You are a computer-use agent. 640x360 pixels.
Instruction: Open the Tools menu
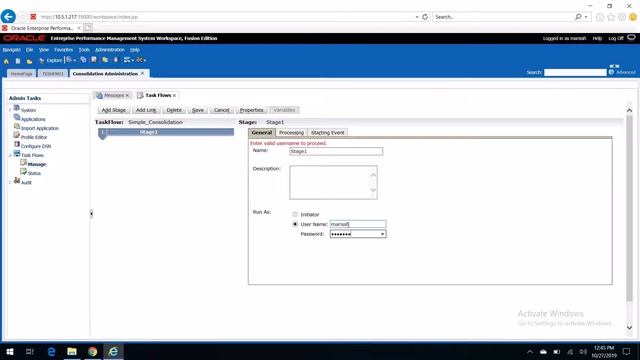[84, 50]
